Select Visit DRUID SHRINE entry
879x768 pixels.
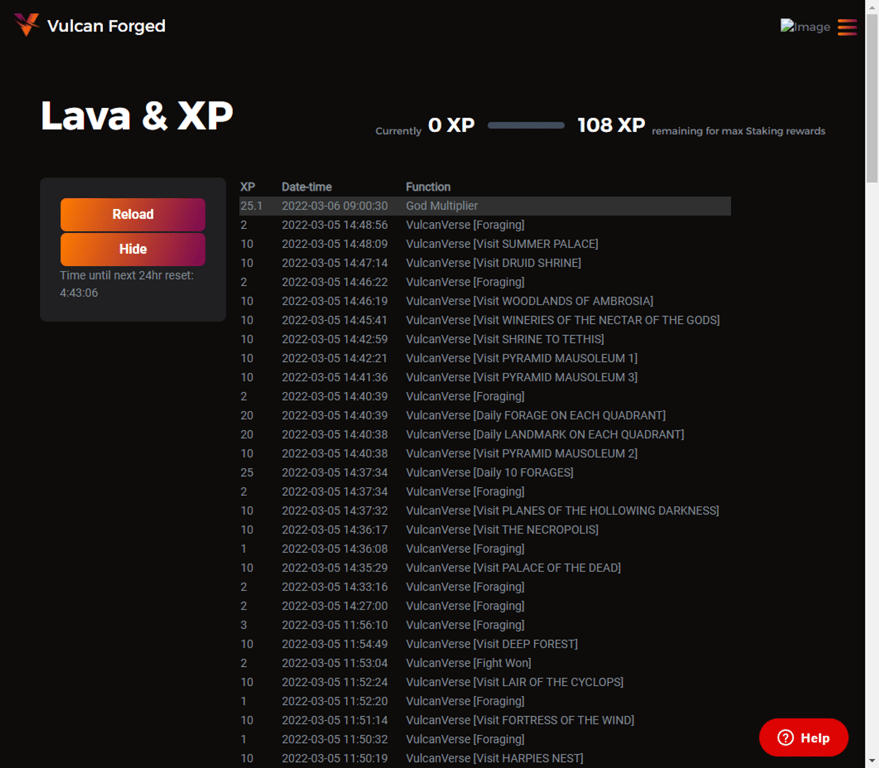pyautogui.click(x=493, y=263)
